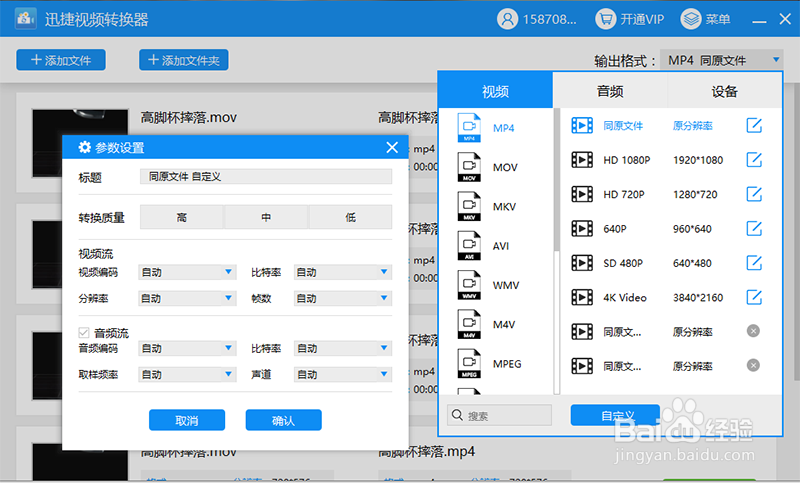Viewport: 800px width, 483px height.
Task: Switch to the 音频 tab
Action: click(x=610, y=91)
